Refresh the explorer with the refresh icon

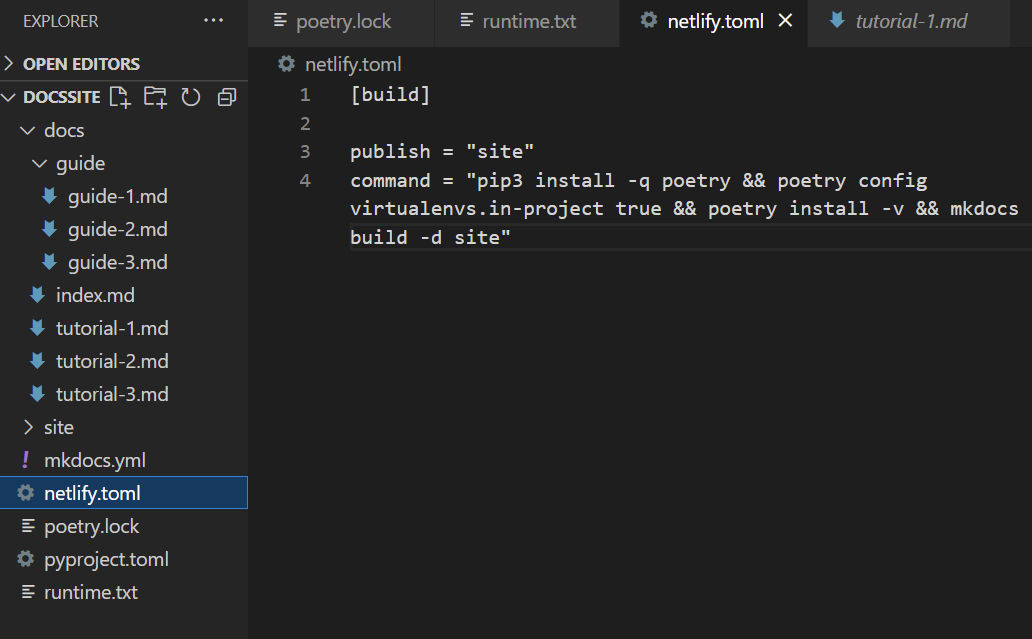tap(191, 97)
